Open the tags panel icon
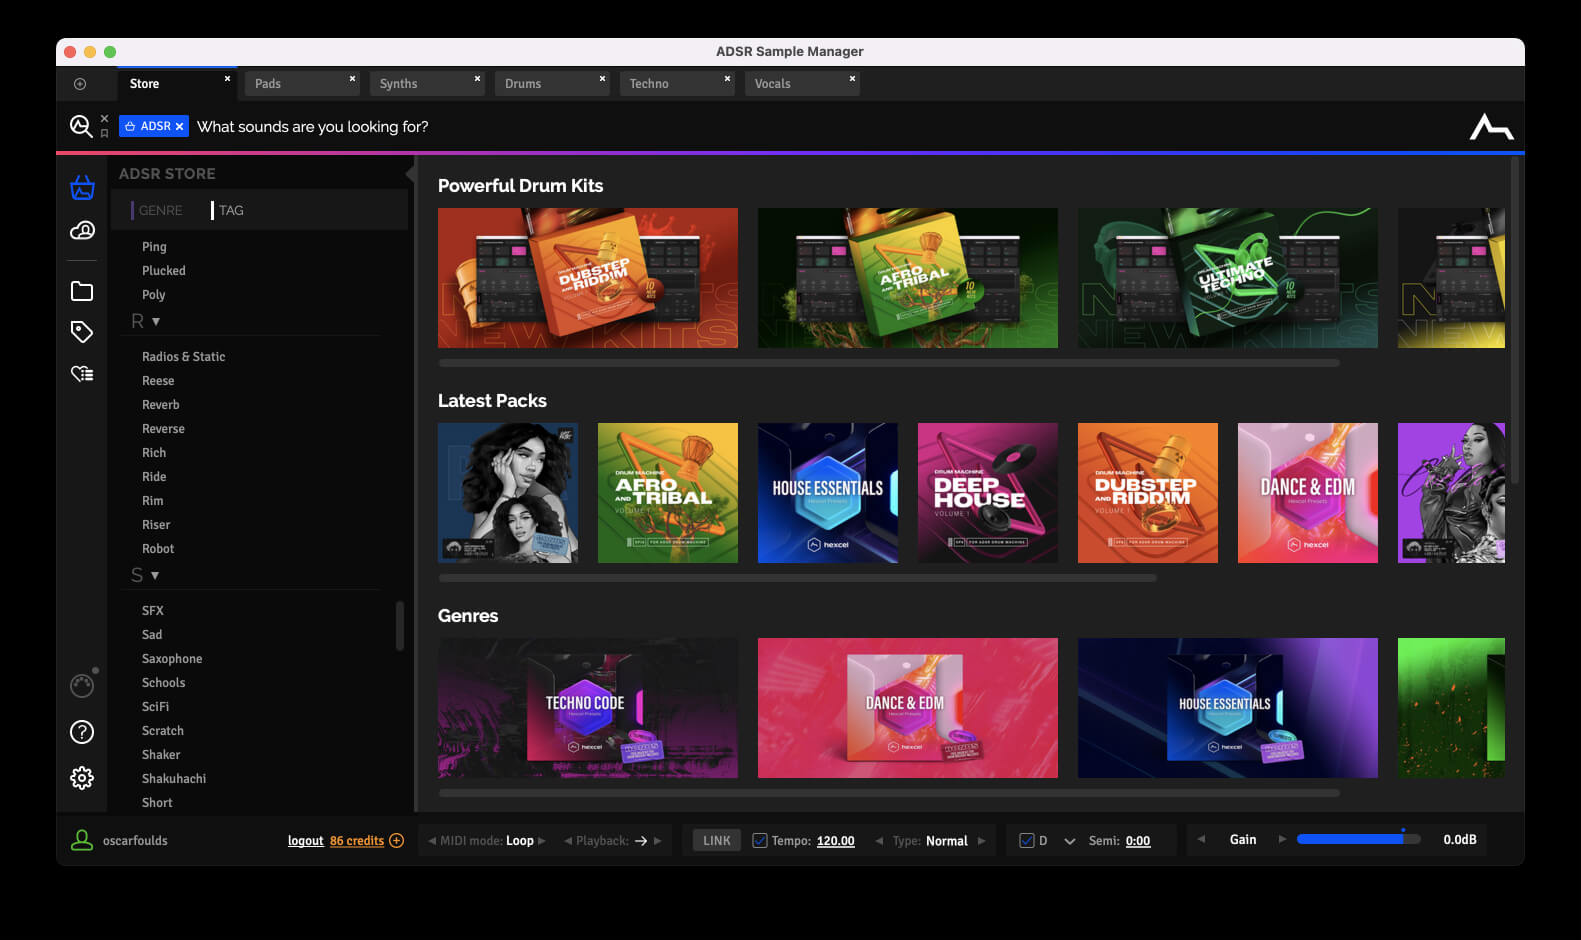 82,332
